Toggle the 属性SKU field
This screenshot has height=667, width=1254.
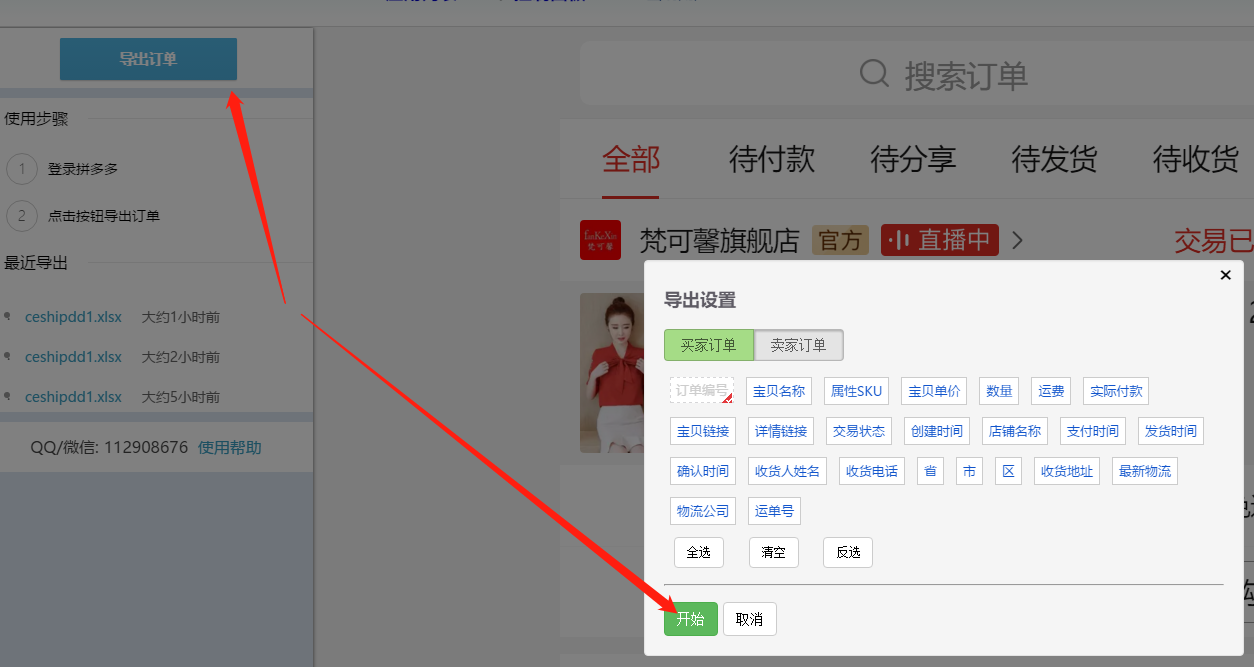point(856,391)
